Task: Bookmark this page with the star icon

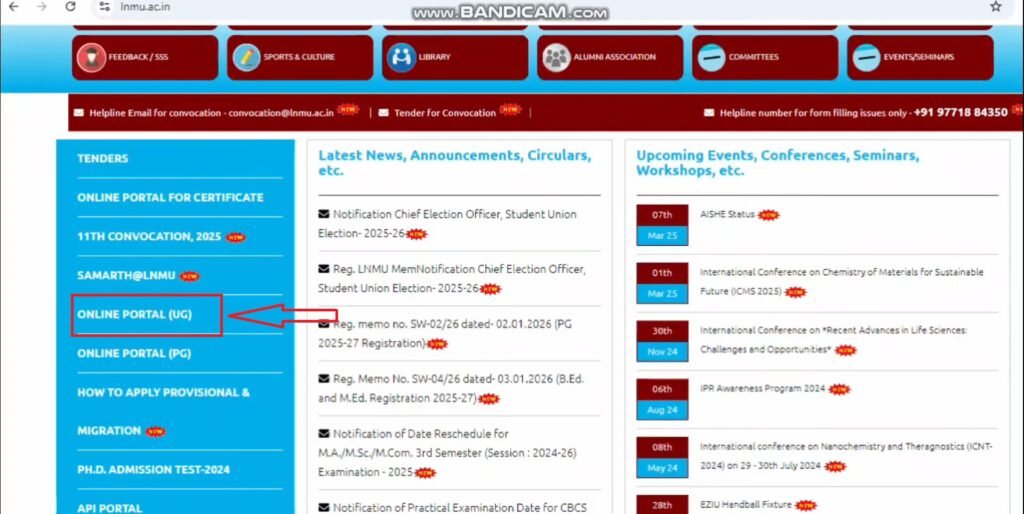Action: click(995, 7)
